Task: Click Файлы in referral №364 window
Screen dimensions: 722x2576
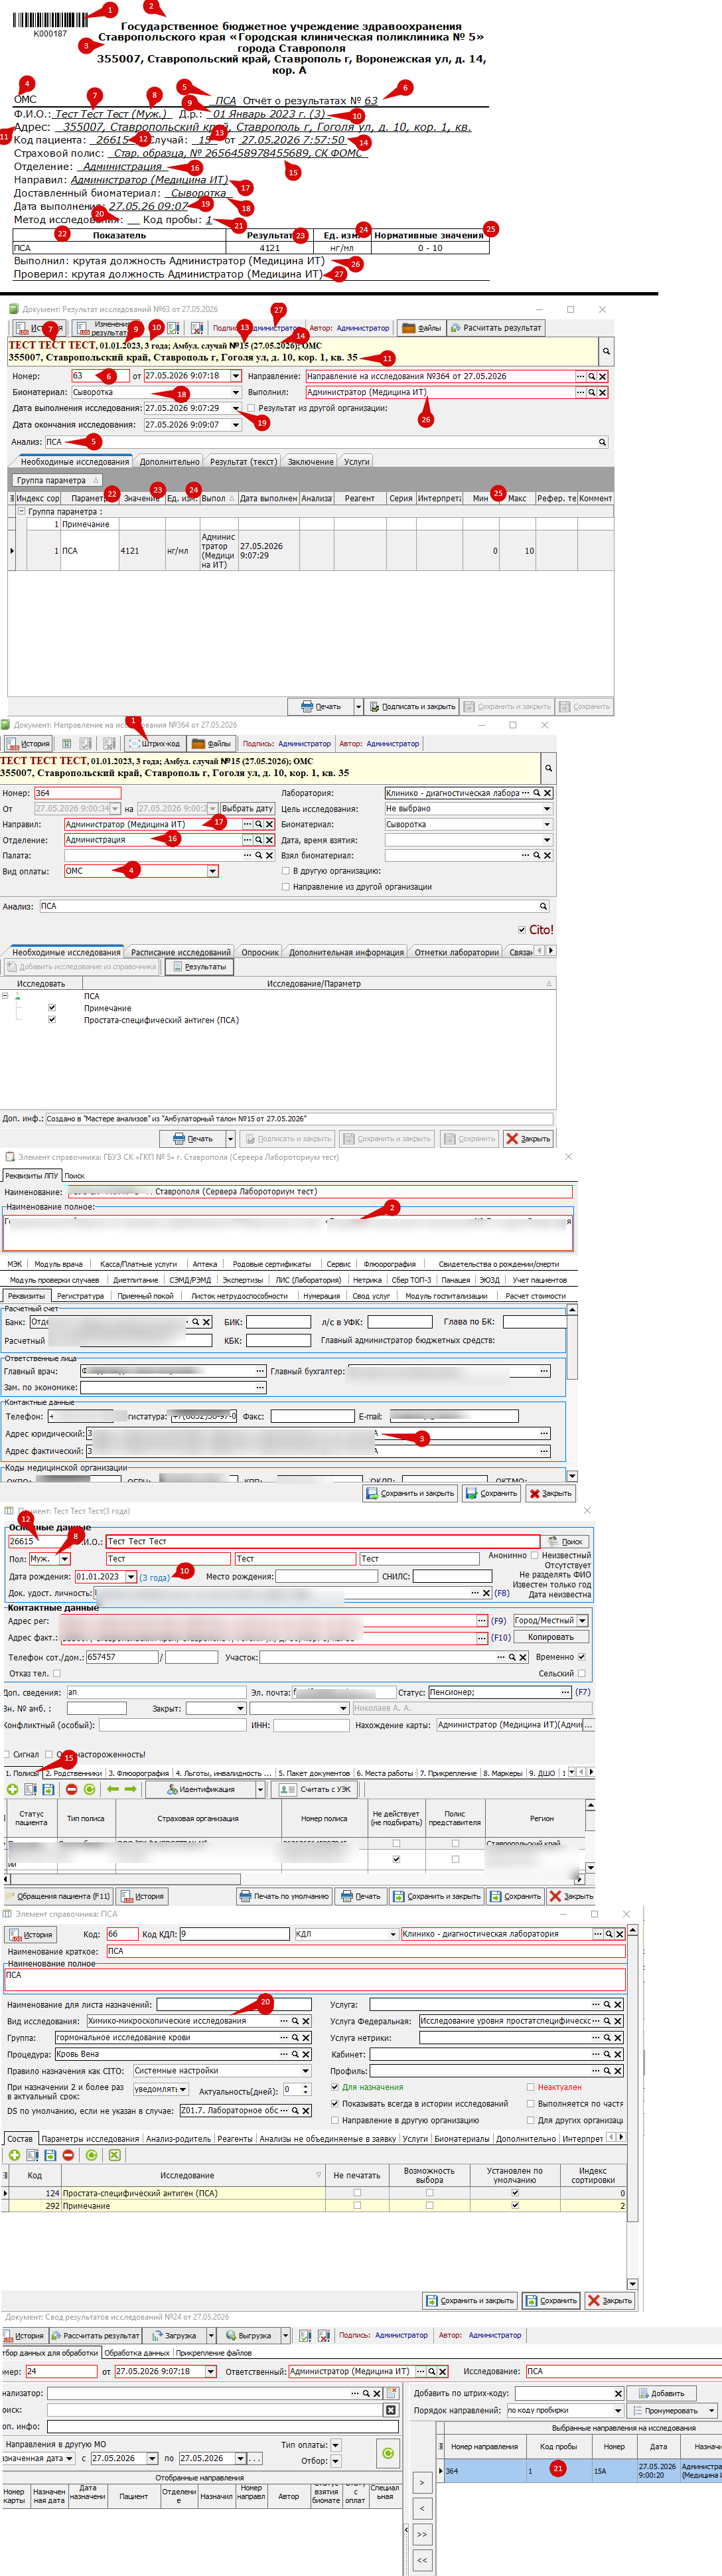Action: pyautogui.click(x=211, y=744)
